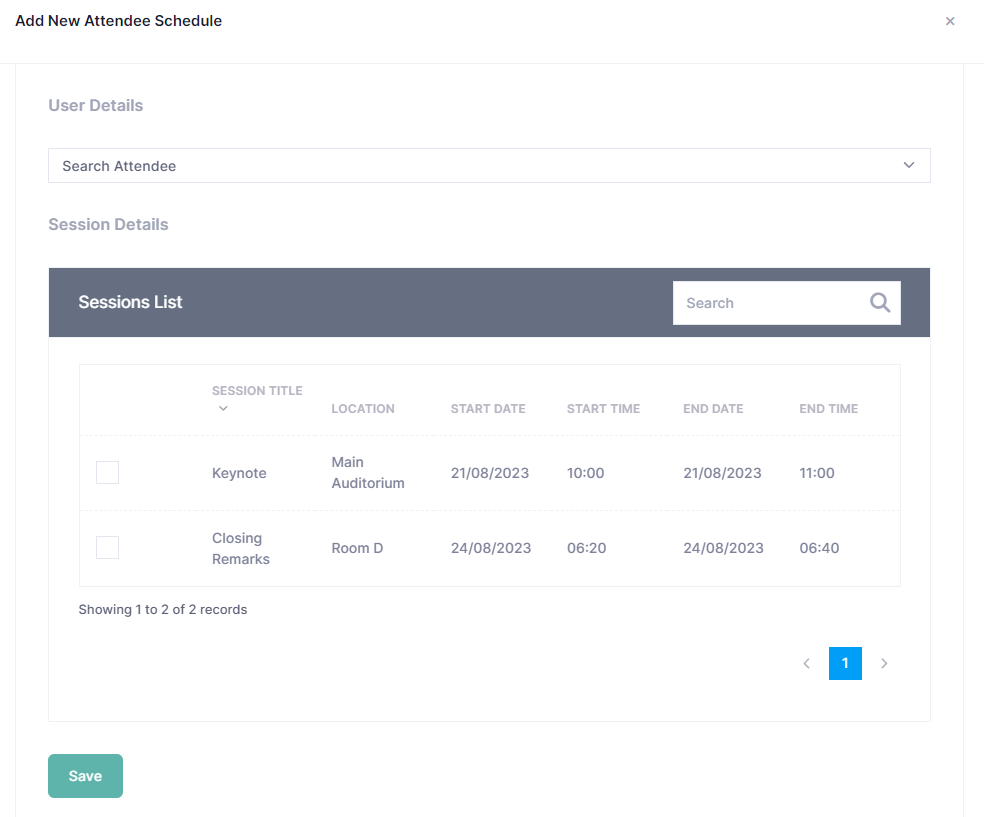This screenshot has height=817, width=984.
Task: Sort by the Session Title column header
Action: pos(257,391)
